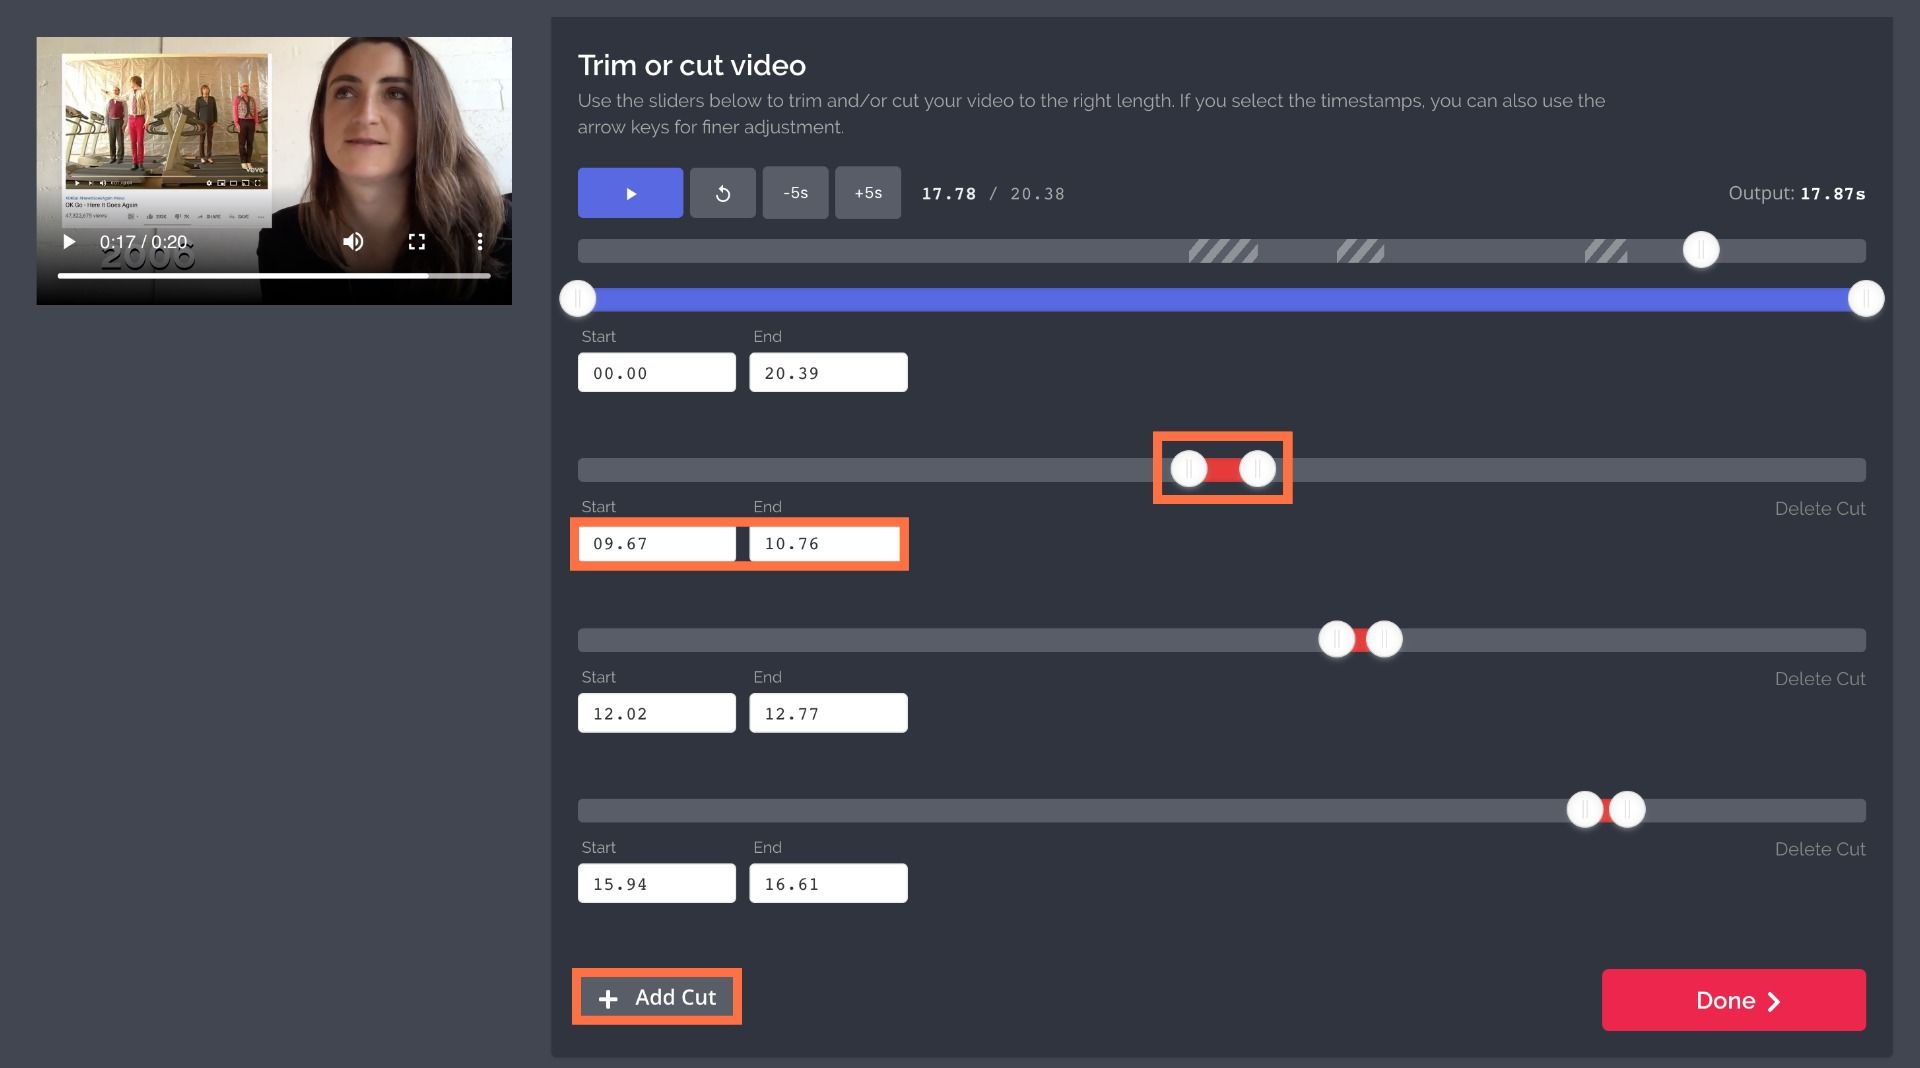This screenshot has width=1920, height=1068.
Task: Click the playhead handle on the timeline
Action: click(1700, 250)
